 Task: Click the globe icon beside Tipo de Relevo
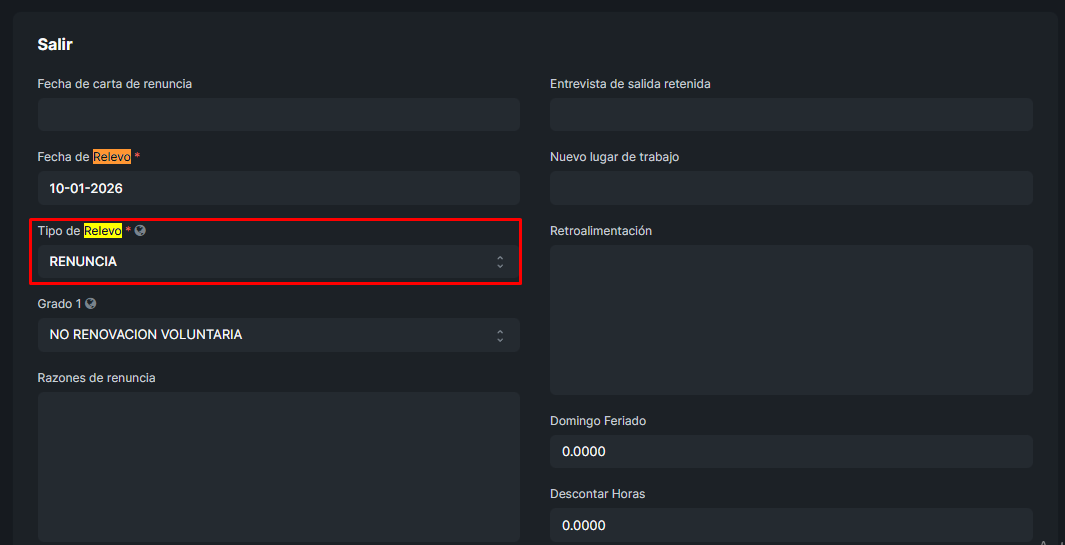click(x=141, y=231)
